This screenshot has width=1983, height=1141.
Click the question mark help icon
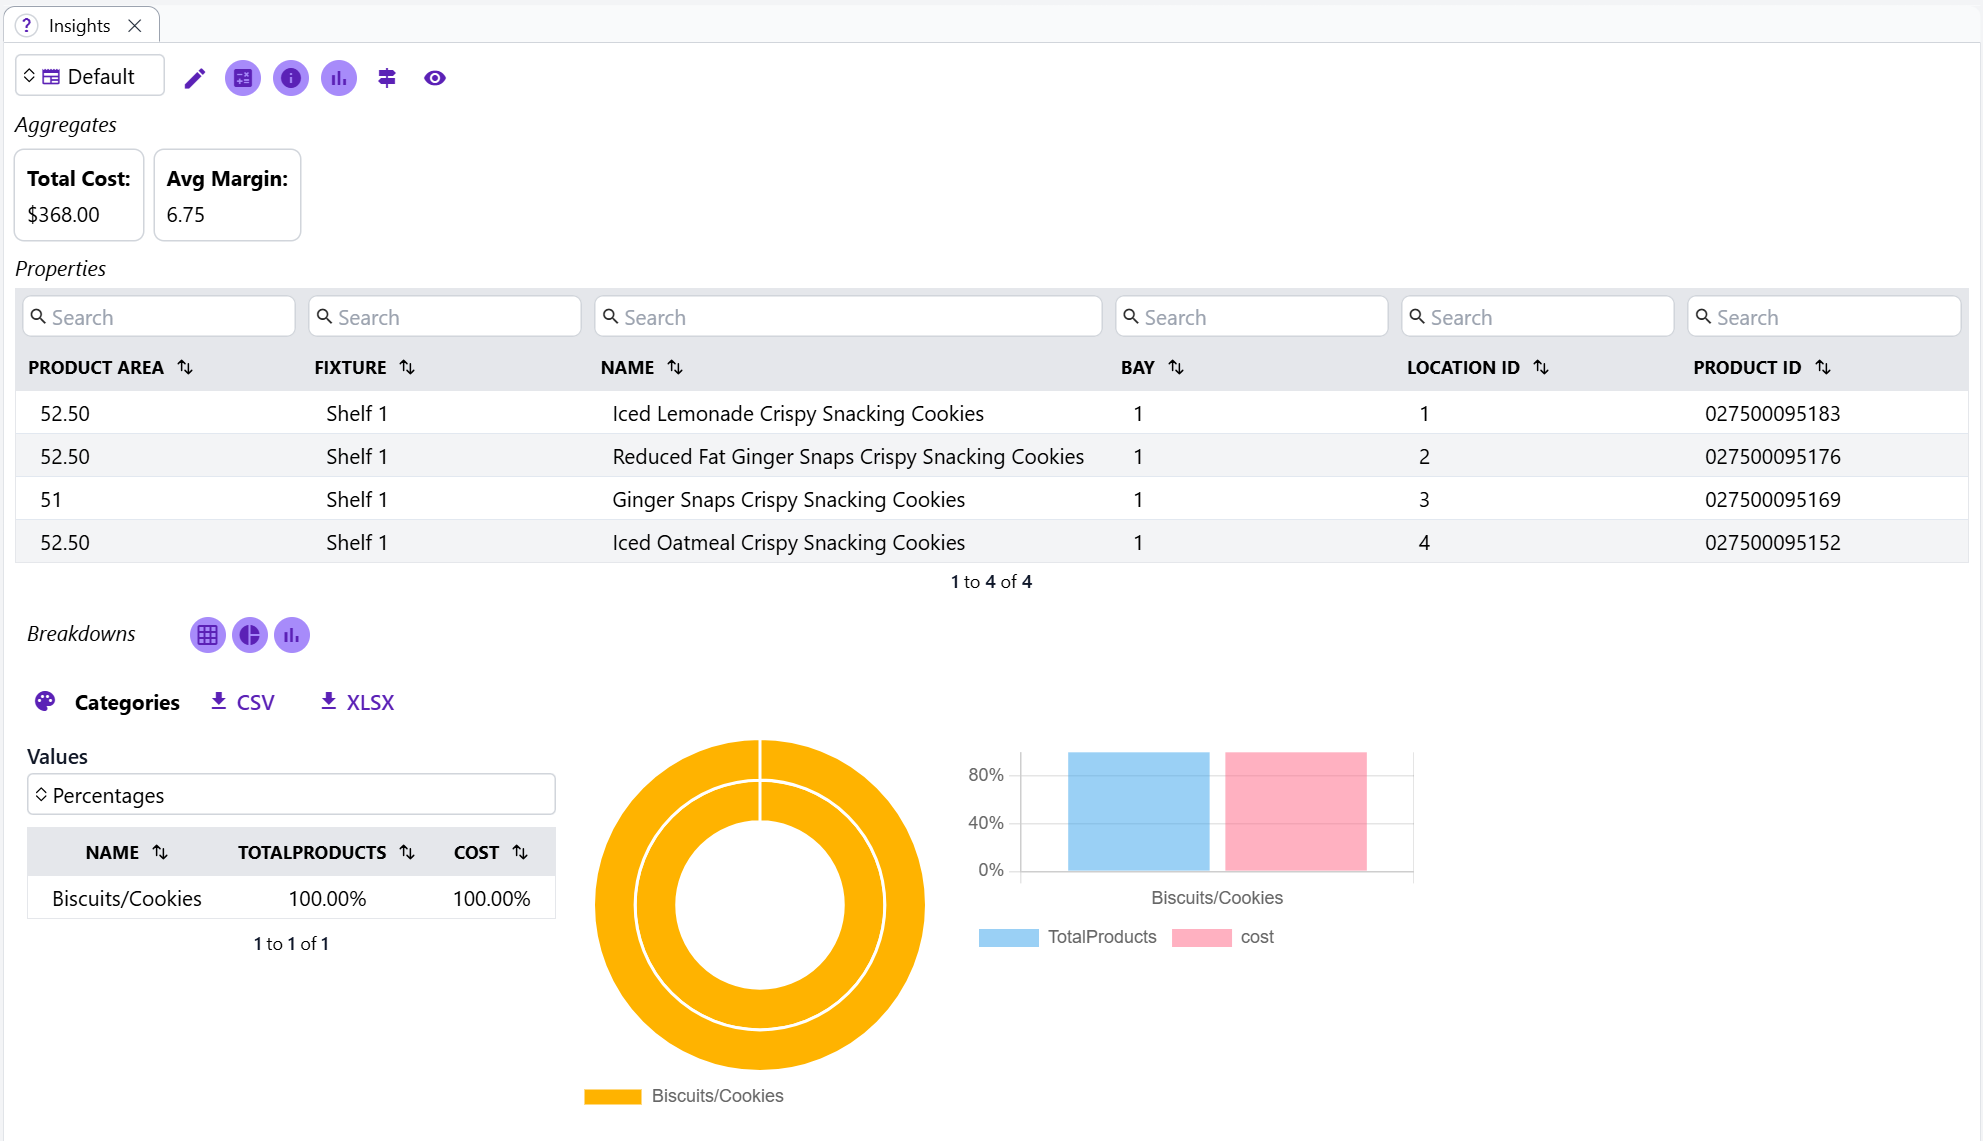pos(27,25)
